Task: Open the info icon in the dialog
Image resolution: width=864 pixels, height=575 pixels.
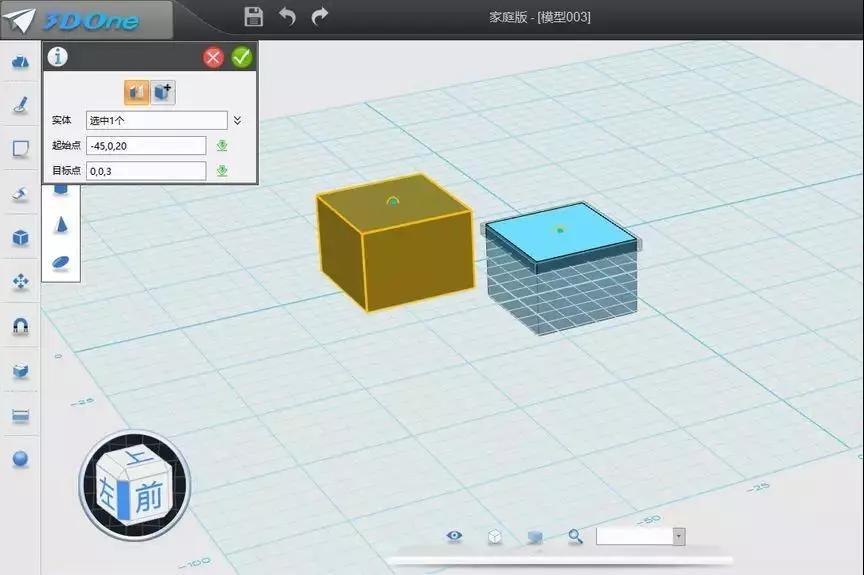Action: 57,56
